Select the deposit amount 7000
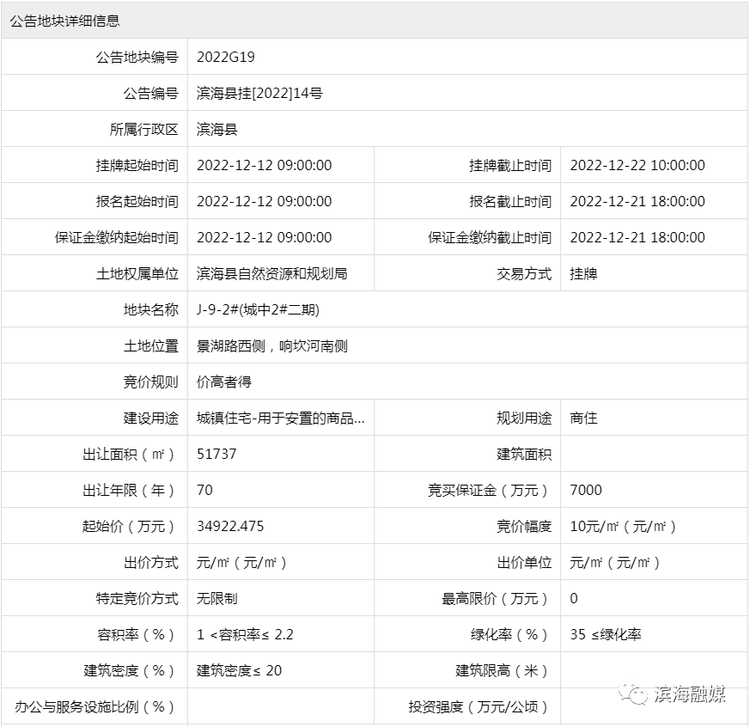750x727 pixels. tap(586, 490)
